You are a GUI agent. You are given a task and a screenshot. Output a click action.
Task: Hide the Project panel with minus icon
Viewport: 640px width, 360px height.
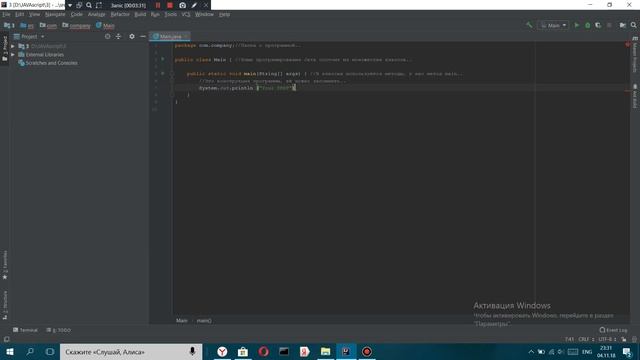(142, 36)
